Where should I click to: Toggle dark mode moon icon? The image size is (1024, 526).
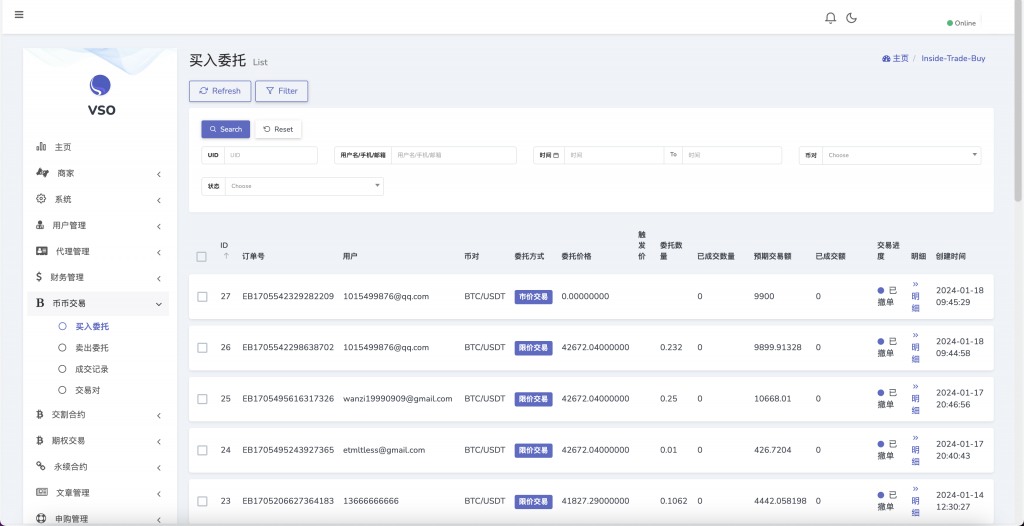[x=852, y=18]
